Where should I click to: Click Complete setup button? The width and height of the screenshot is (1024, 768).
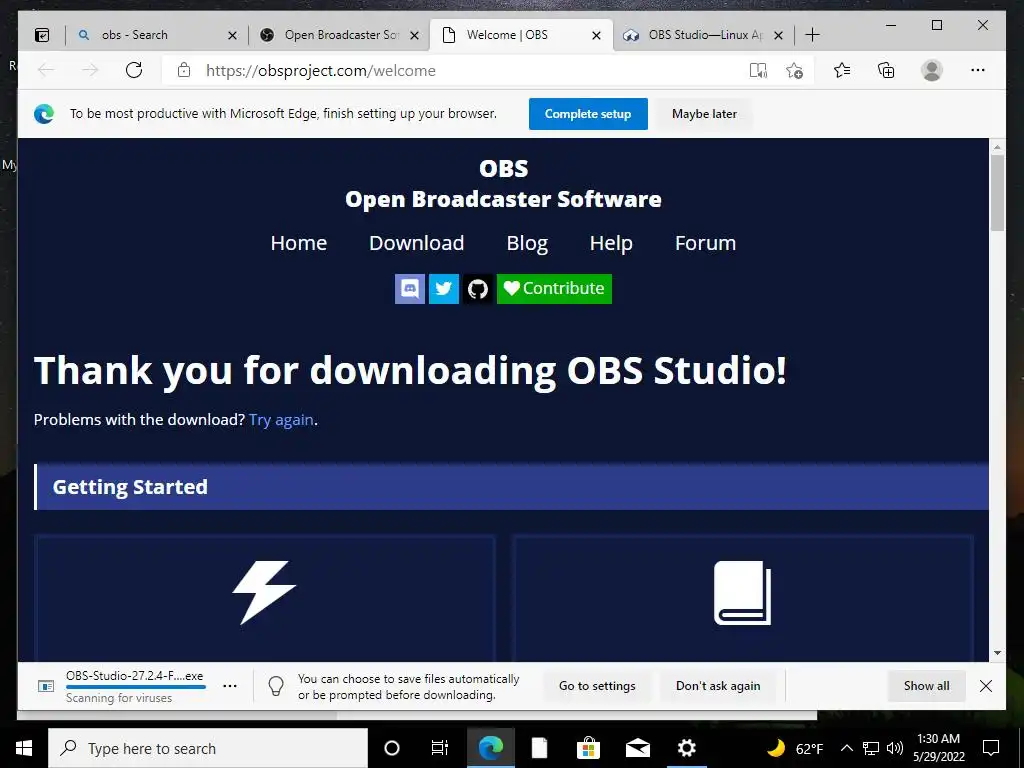(588, 114)
